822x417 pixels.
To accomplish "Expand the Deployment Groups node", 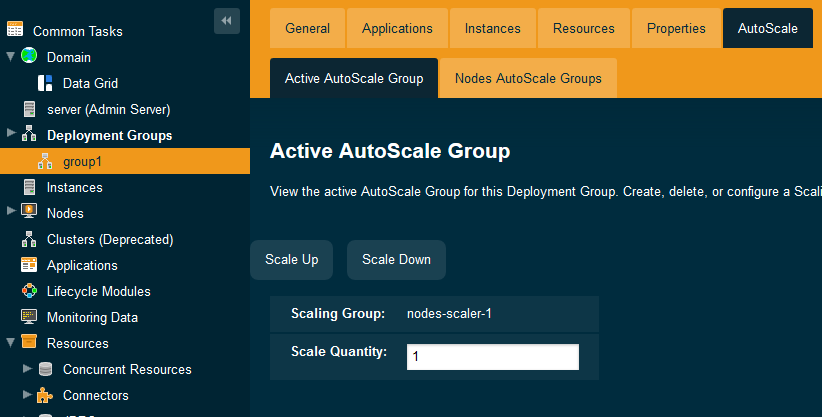I will pos(10,135).
